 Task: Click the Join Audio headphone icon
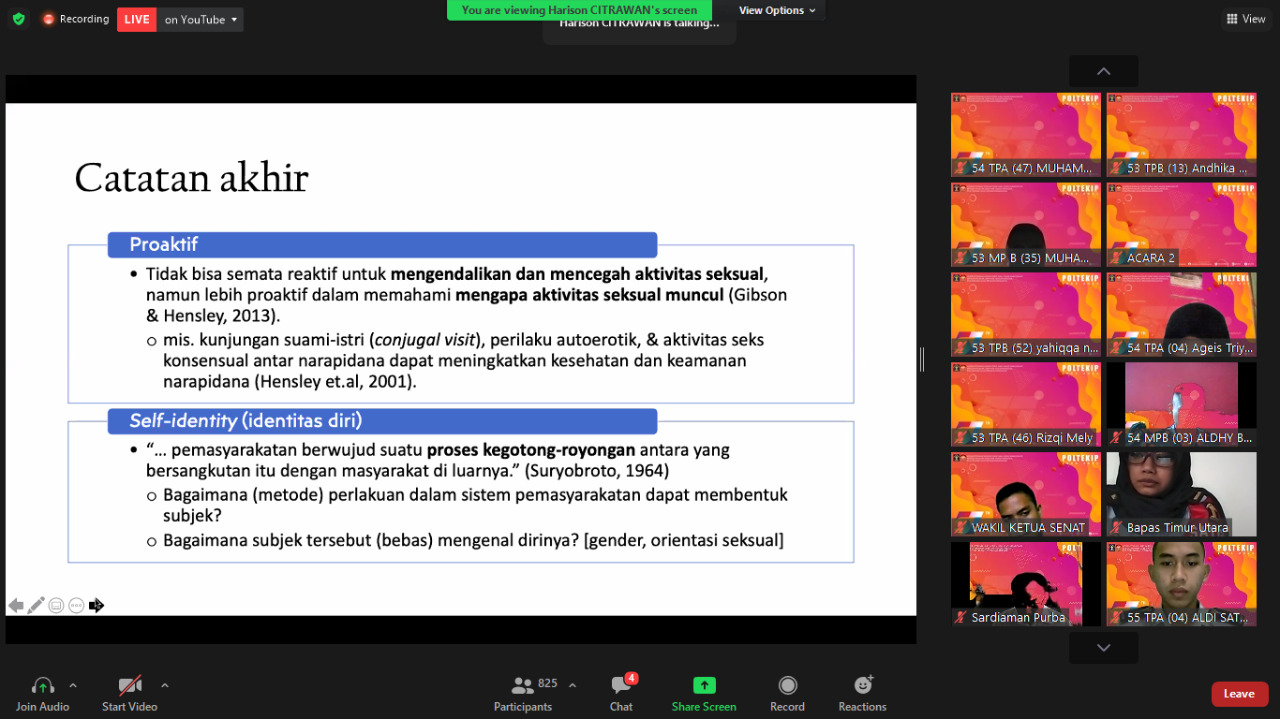(42, 686)
